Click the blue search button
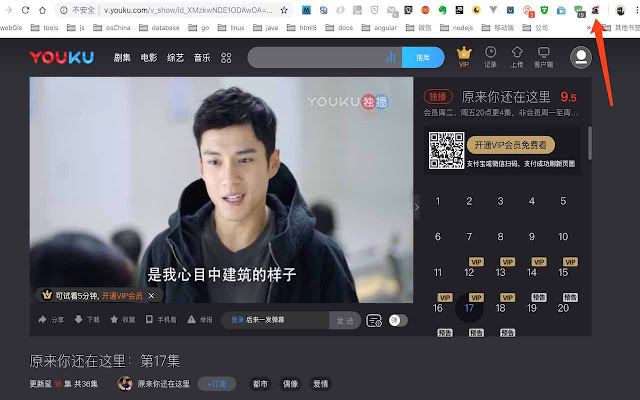The height and width of the screenshot is (400, 640). pyautogui.click(x=423, y=57)
